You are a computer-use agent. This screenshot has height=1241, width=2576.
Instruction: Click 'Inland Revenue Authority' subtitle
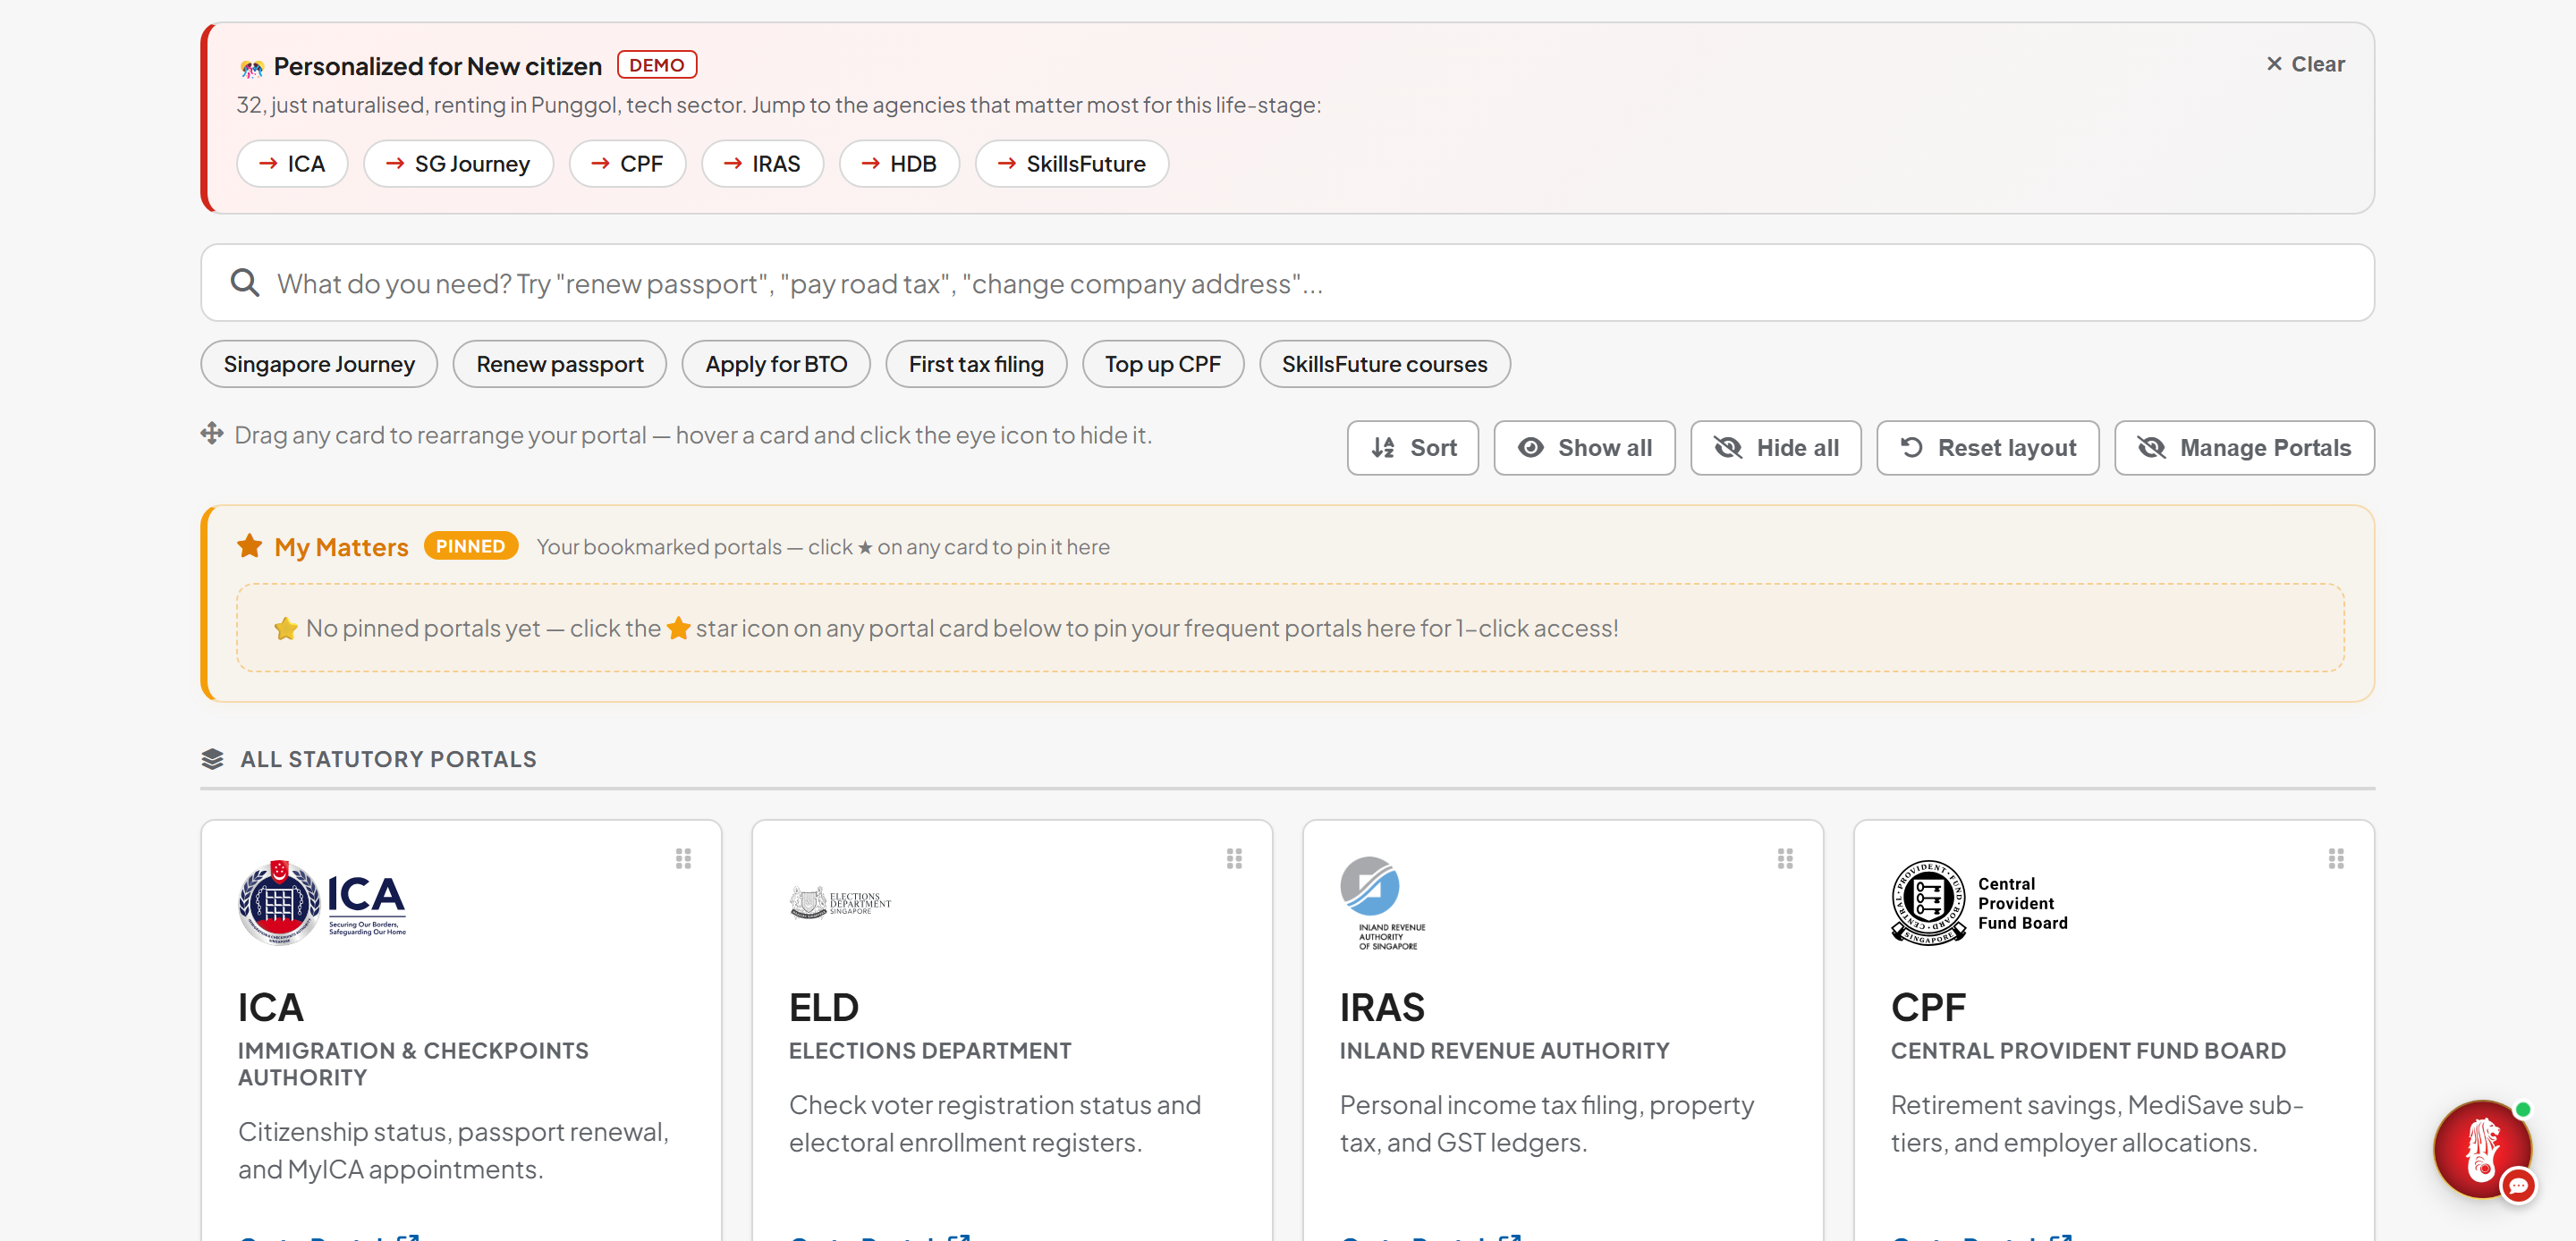(1504, 1051)
